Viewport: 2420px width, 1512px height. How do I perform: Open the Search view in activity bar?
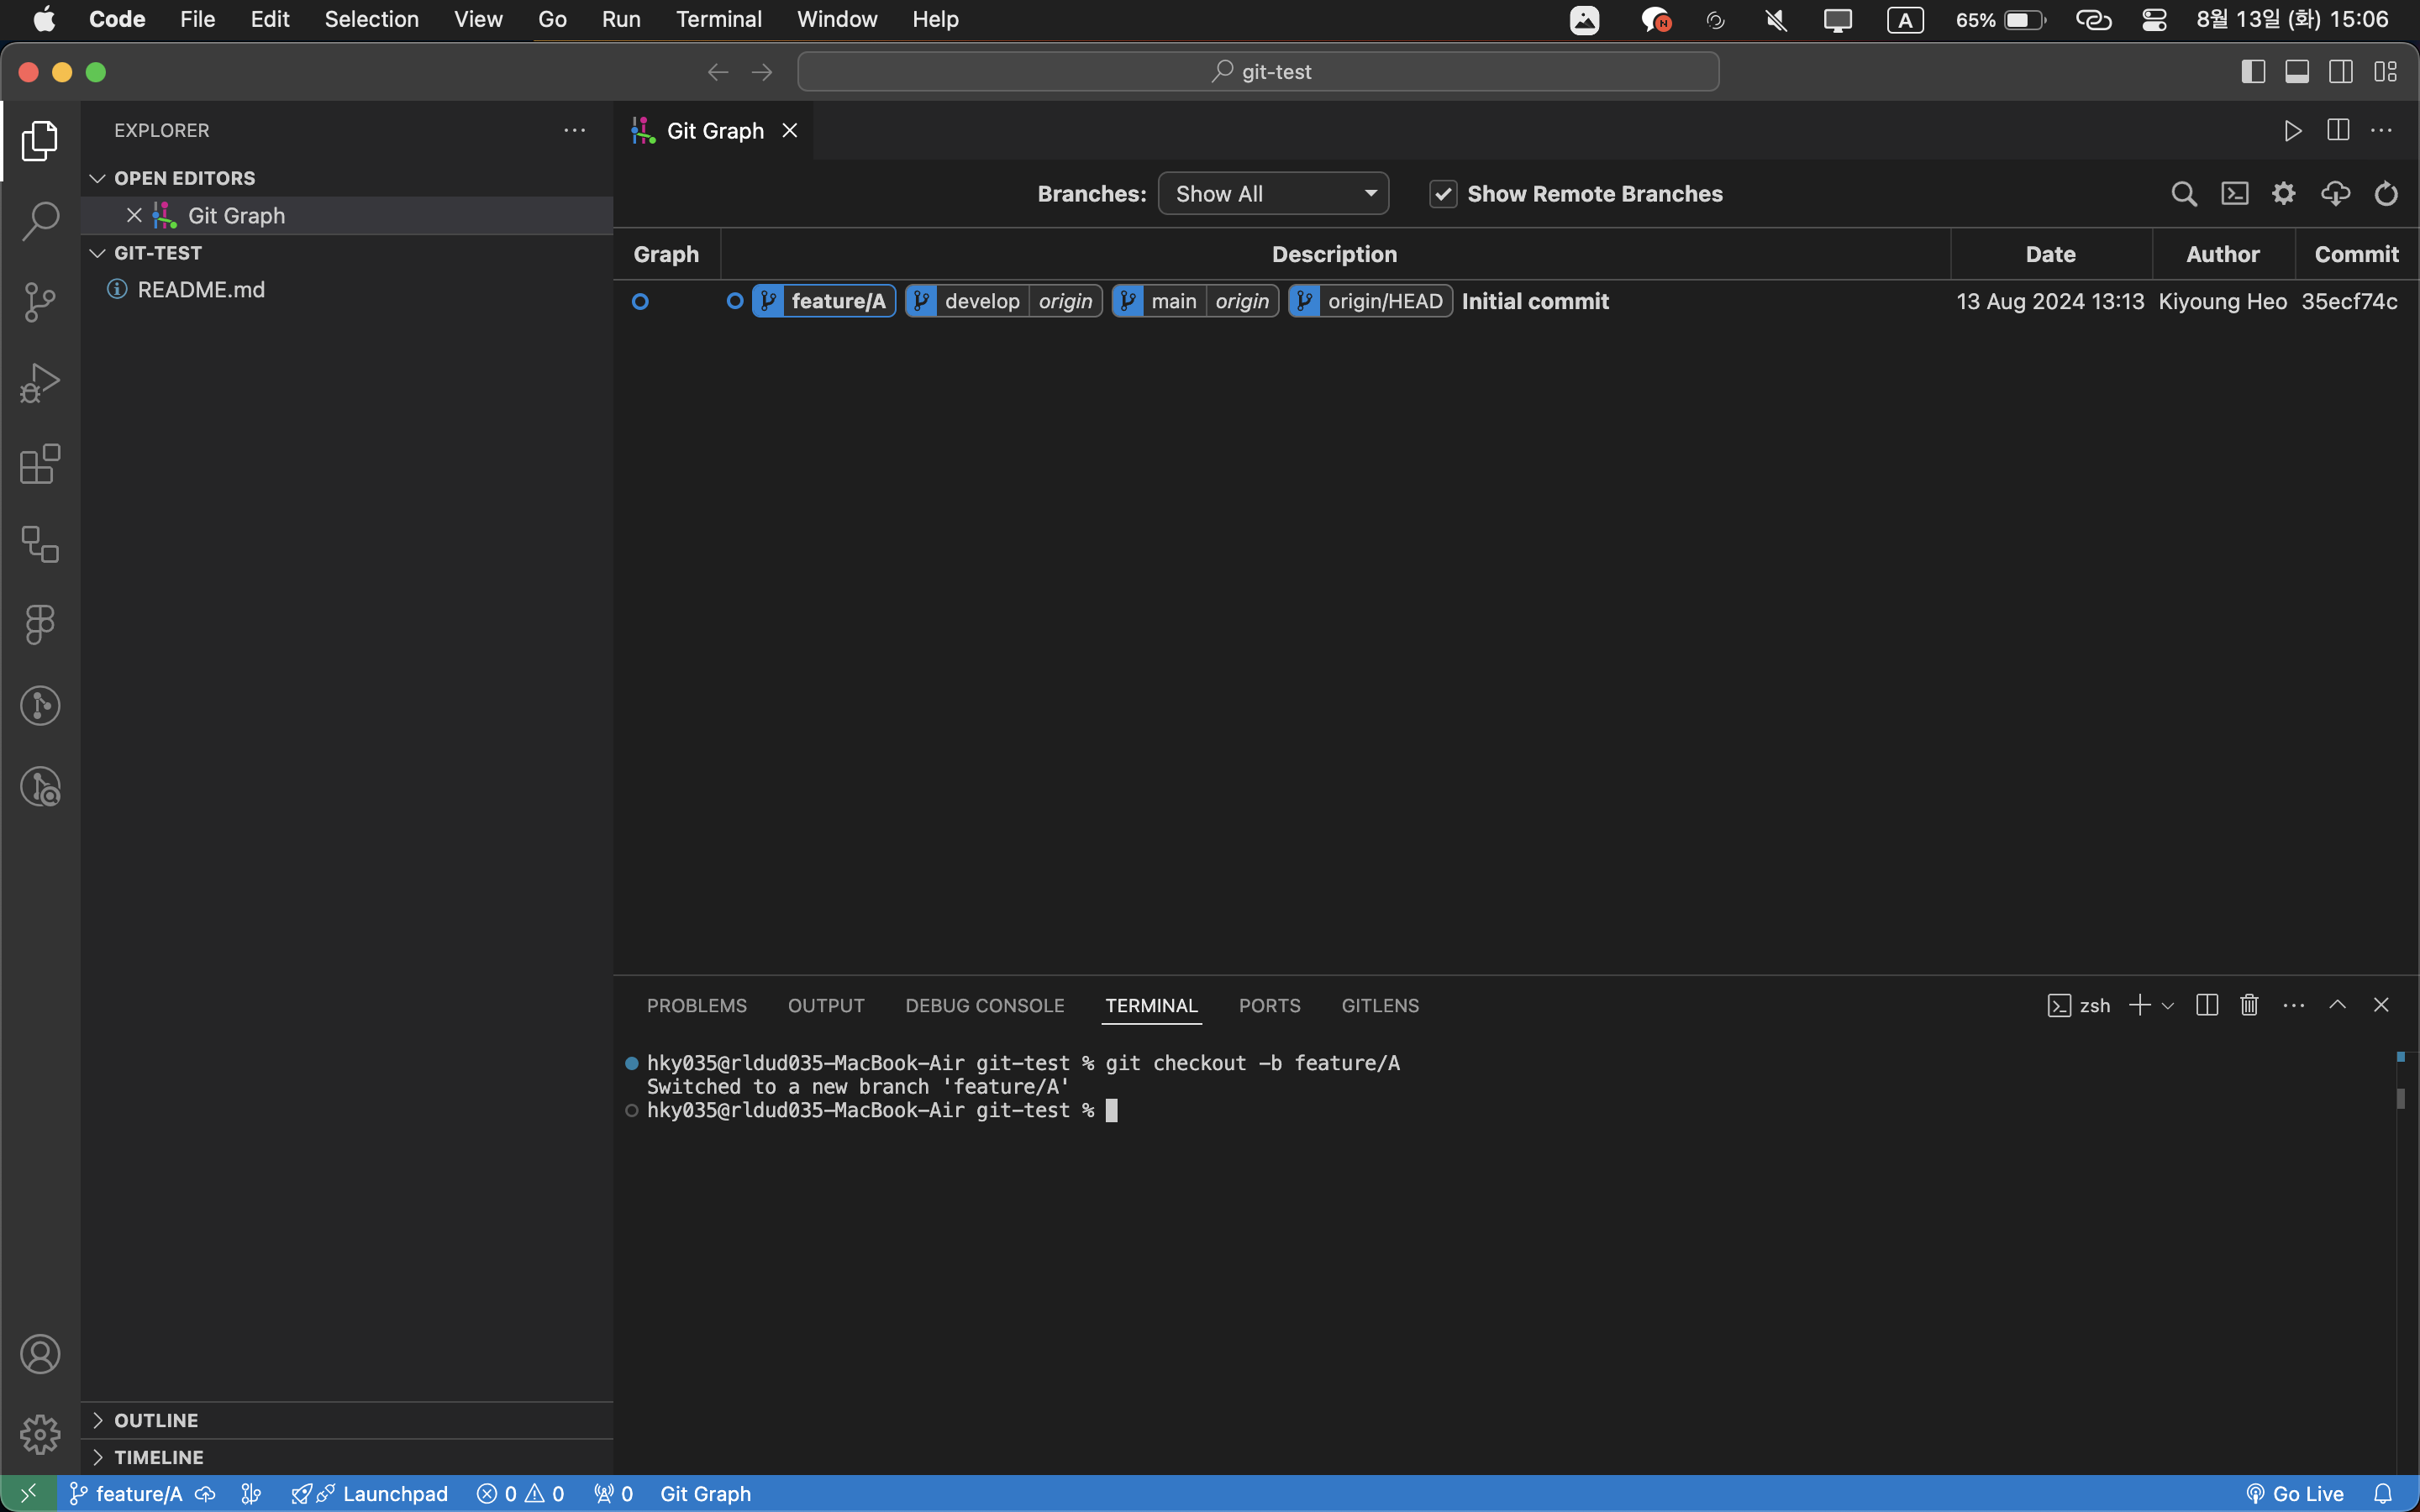point(40,221)
